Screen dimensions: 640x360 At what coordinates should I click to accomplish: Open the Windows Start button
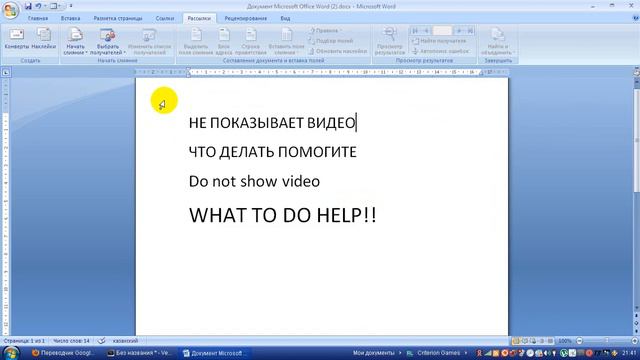click(11, 353)
